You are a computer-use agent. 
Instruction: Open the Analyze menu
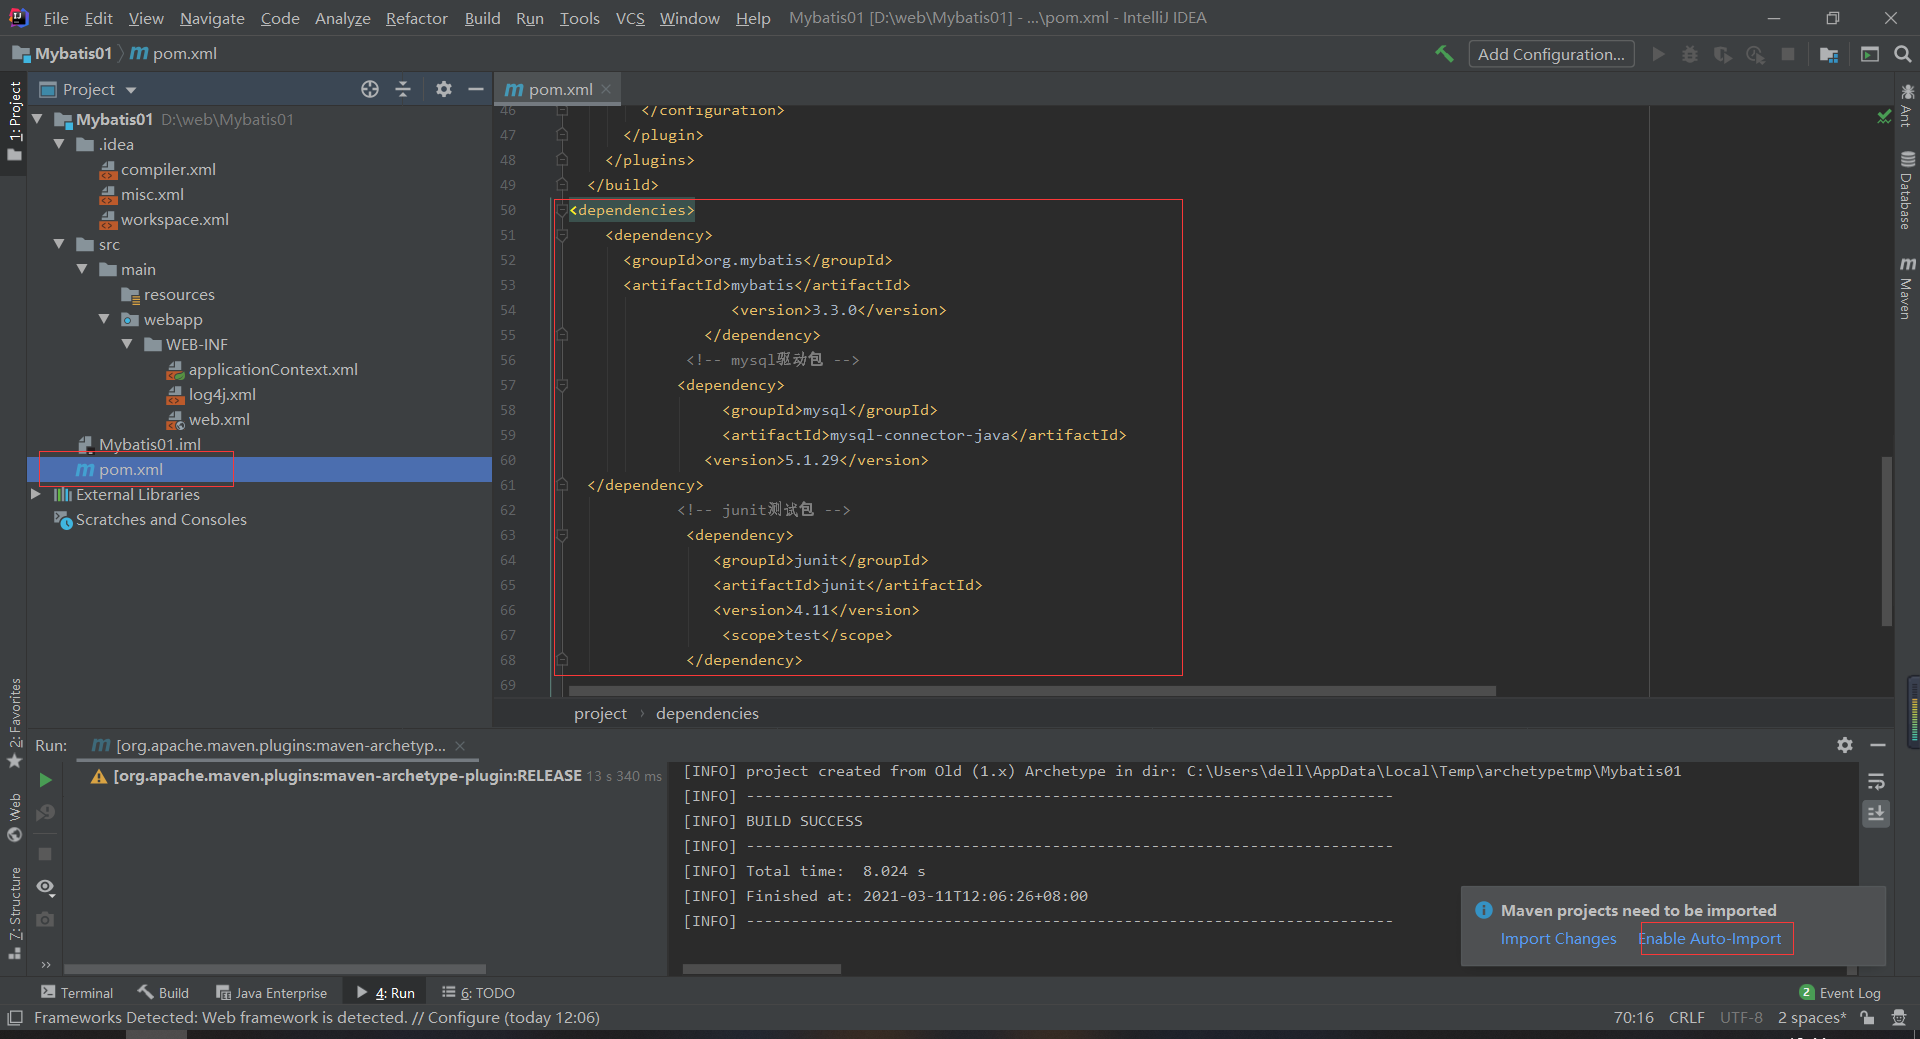point(342,18)
